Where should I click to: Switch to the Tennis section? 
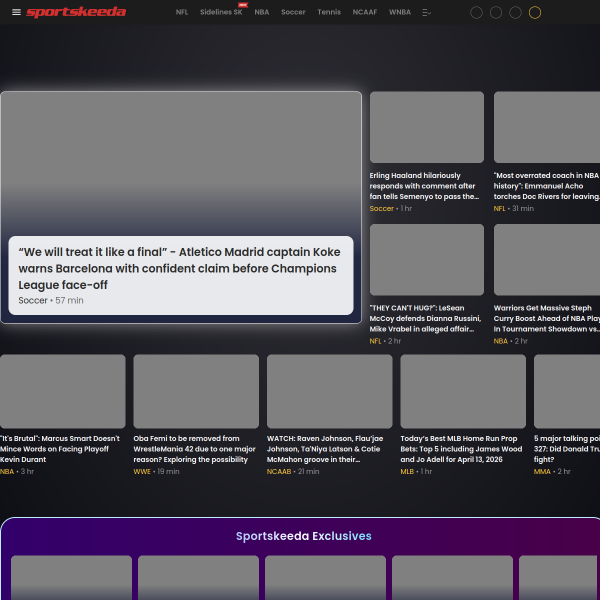pyautogui.click(x=328, y=13)
